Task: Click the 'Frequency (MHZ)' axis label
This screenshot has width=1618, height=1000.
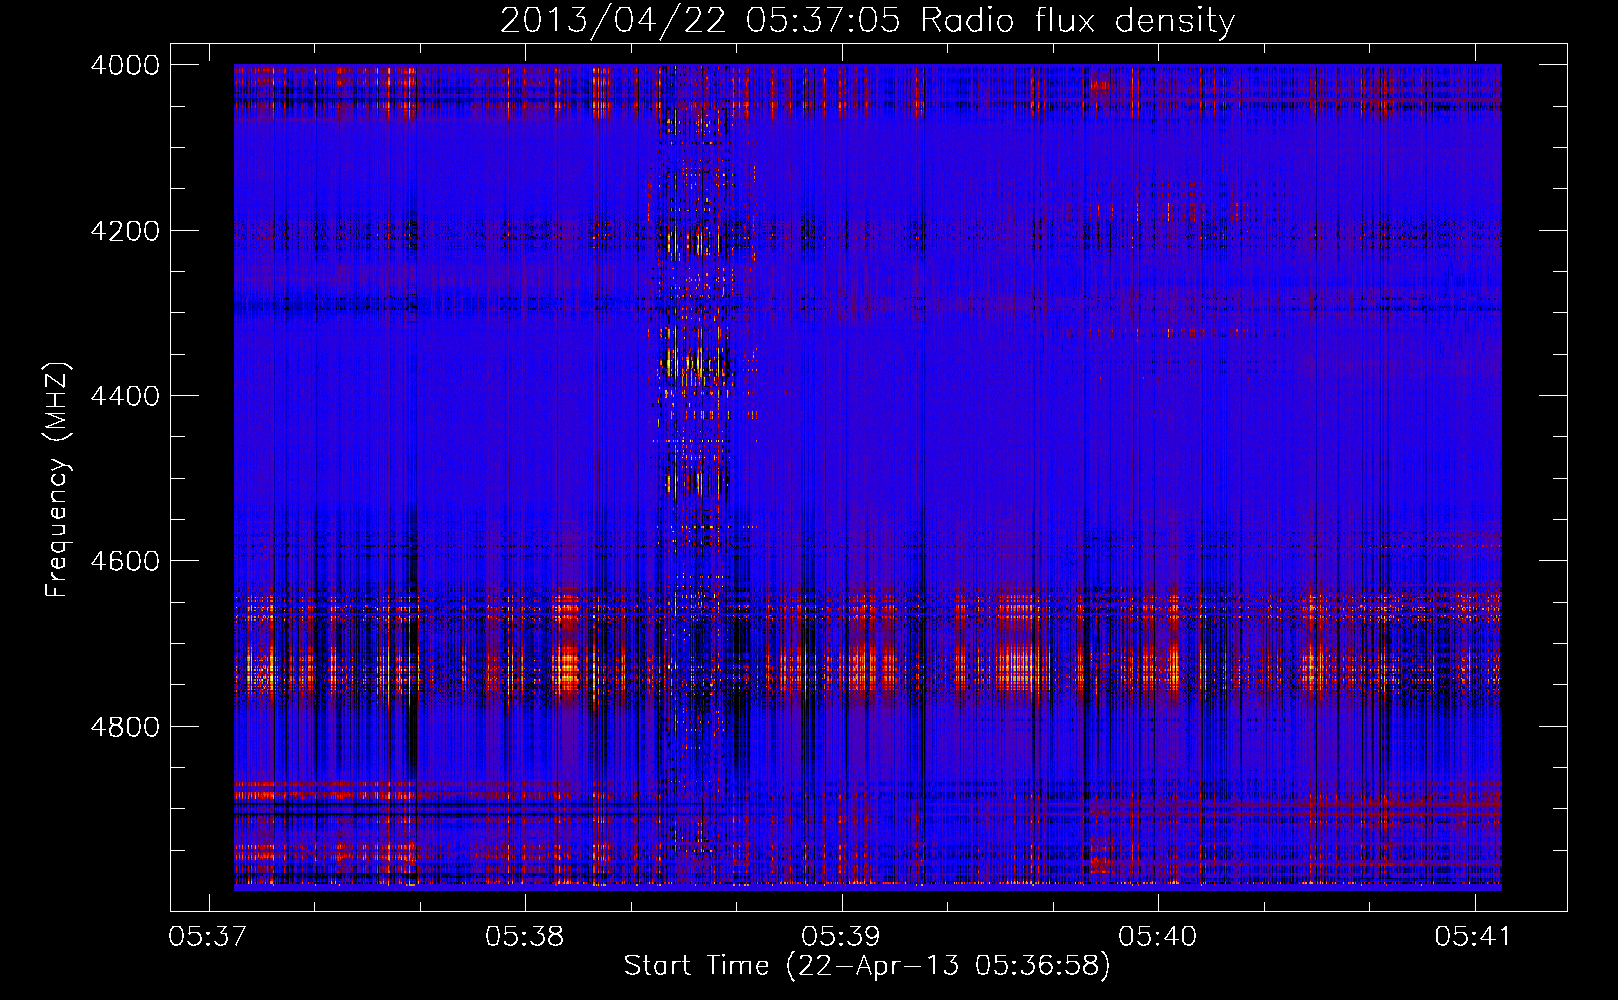Action: (x=58, y=480)
